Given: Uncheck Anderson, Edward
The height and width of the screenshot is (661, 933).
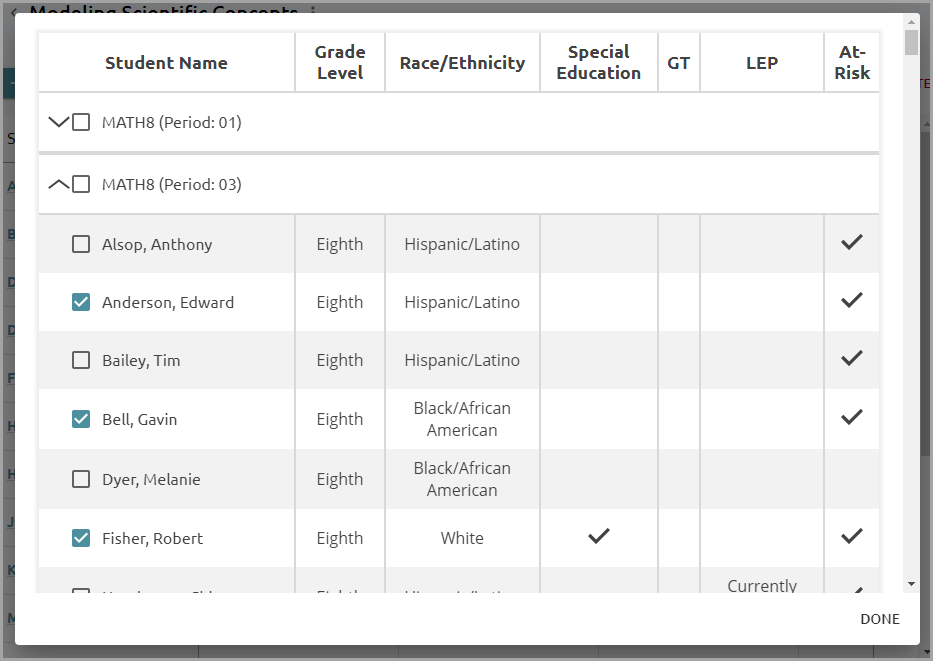Looking at the screenshot, I should point(81,302).
